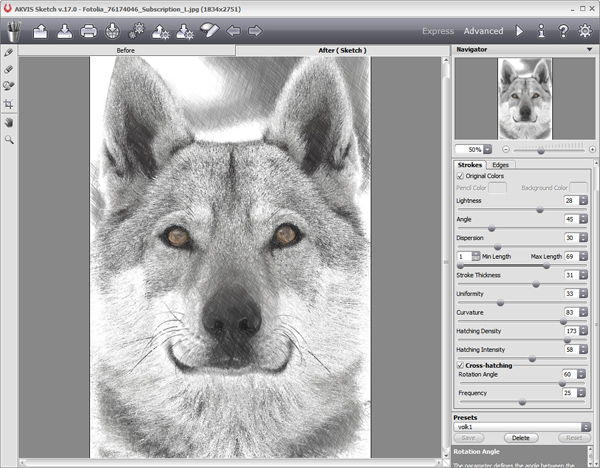Select the Crop tool
This screenshot has height=468, width=600.
click(9, 104)
